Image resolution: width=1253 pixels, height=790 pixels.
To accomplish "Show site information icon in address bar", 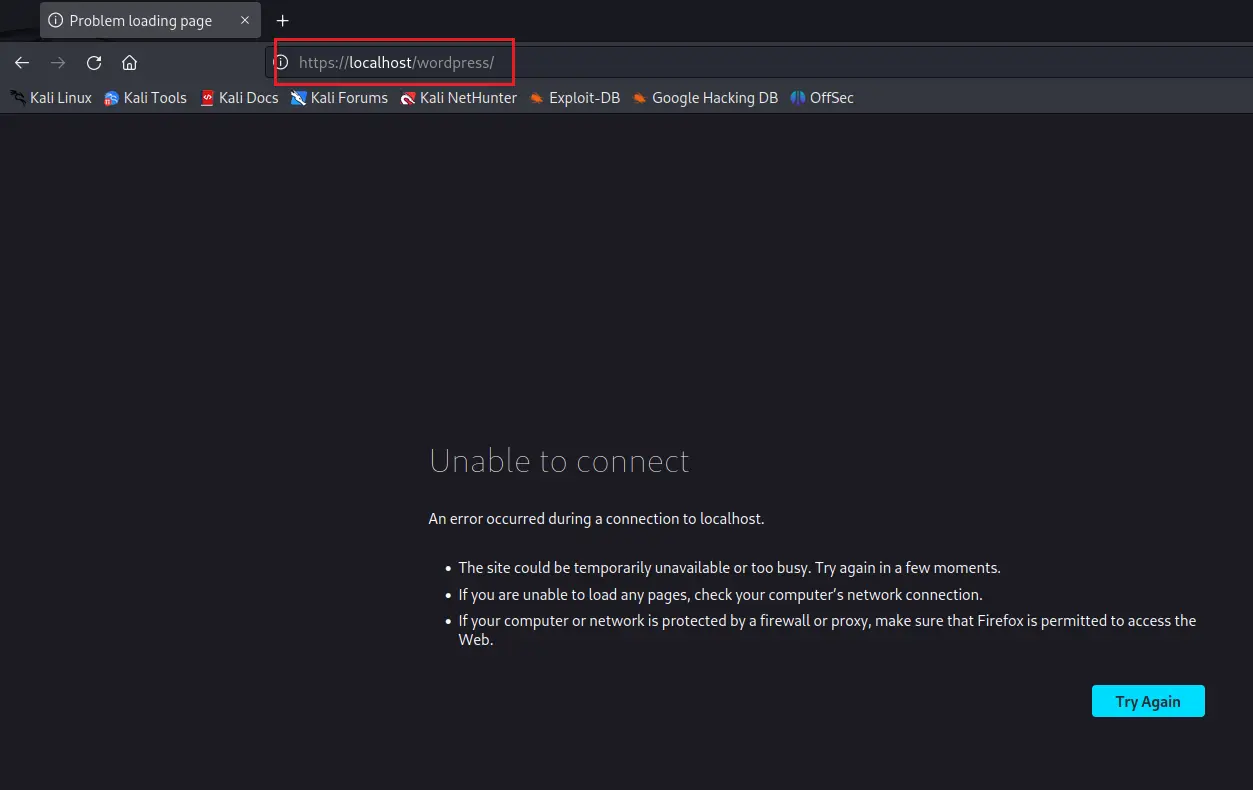I will pyautogui.click(x=282, y=63).
